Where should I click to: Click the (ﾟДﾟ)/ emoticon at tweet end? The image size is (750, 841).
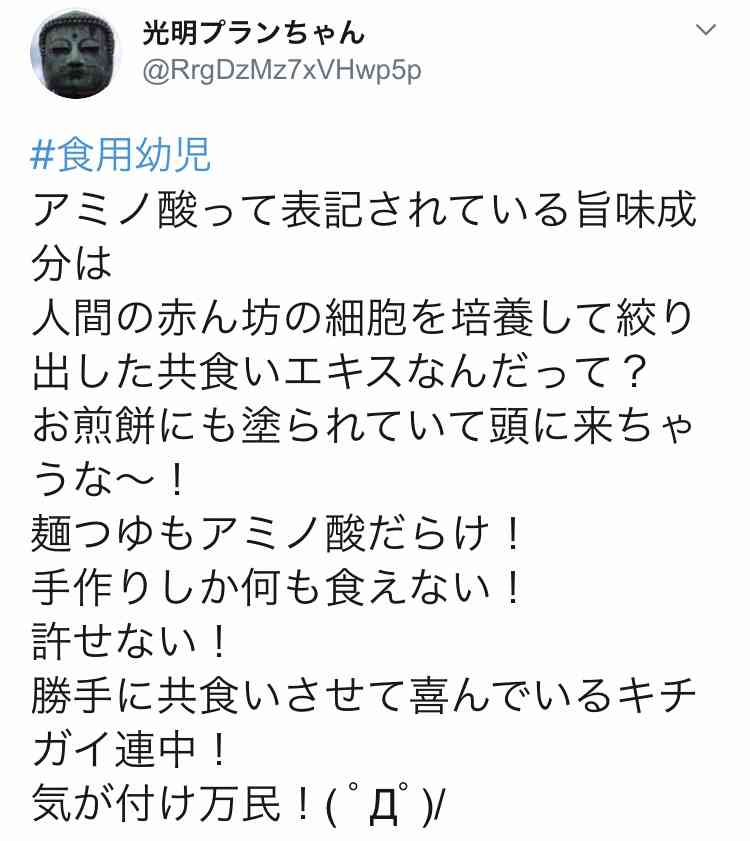point(382,806)
